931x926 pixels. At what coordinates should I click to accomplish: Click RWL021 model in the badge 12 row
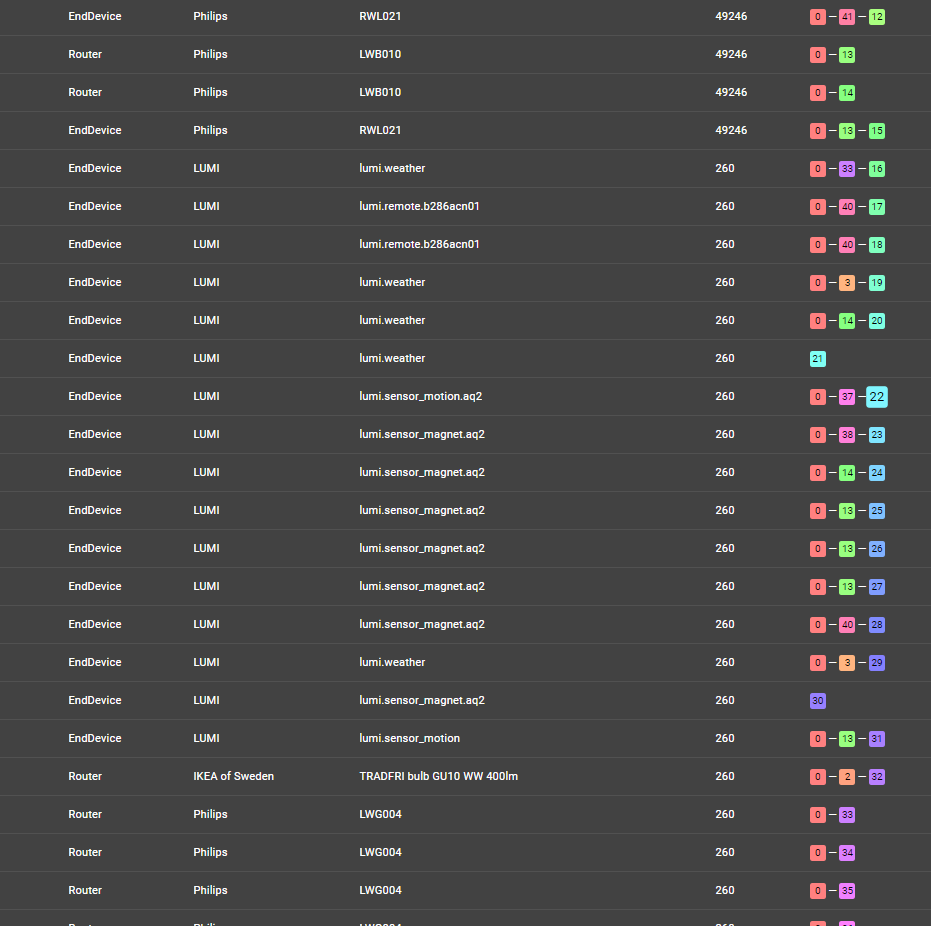(380, 16)
